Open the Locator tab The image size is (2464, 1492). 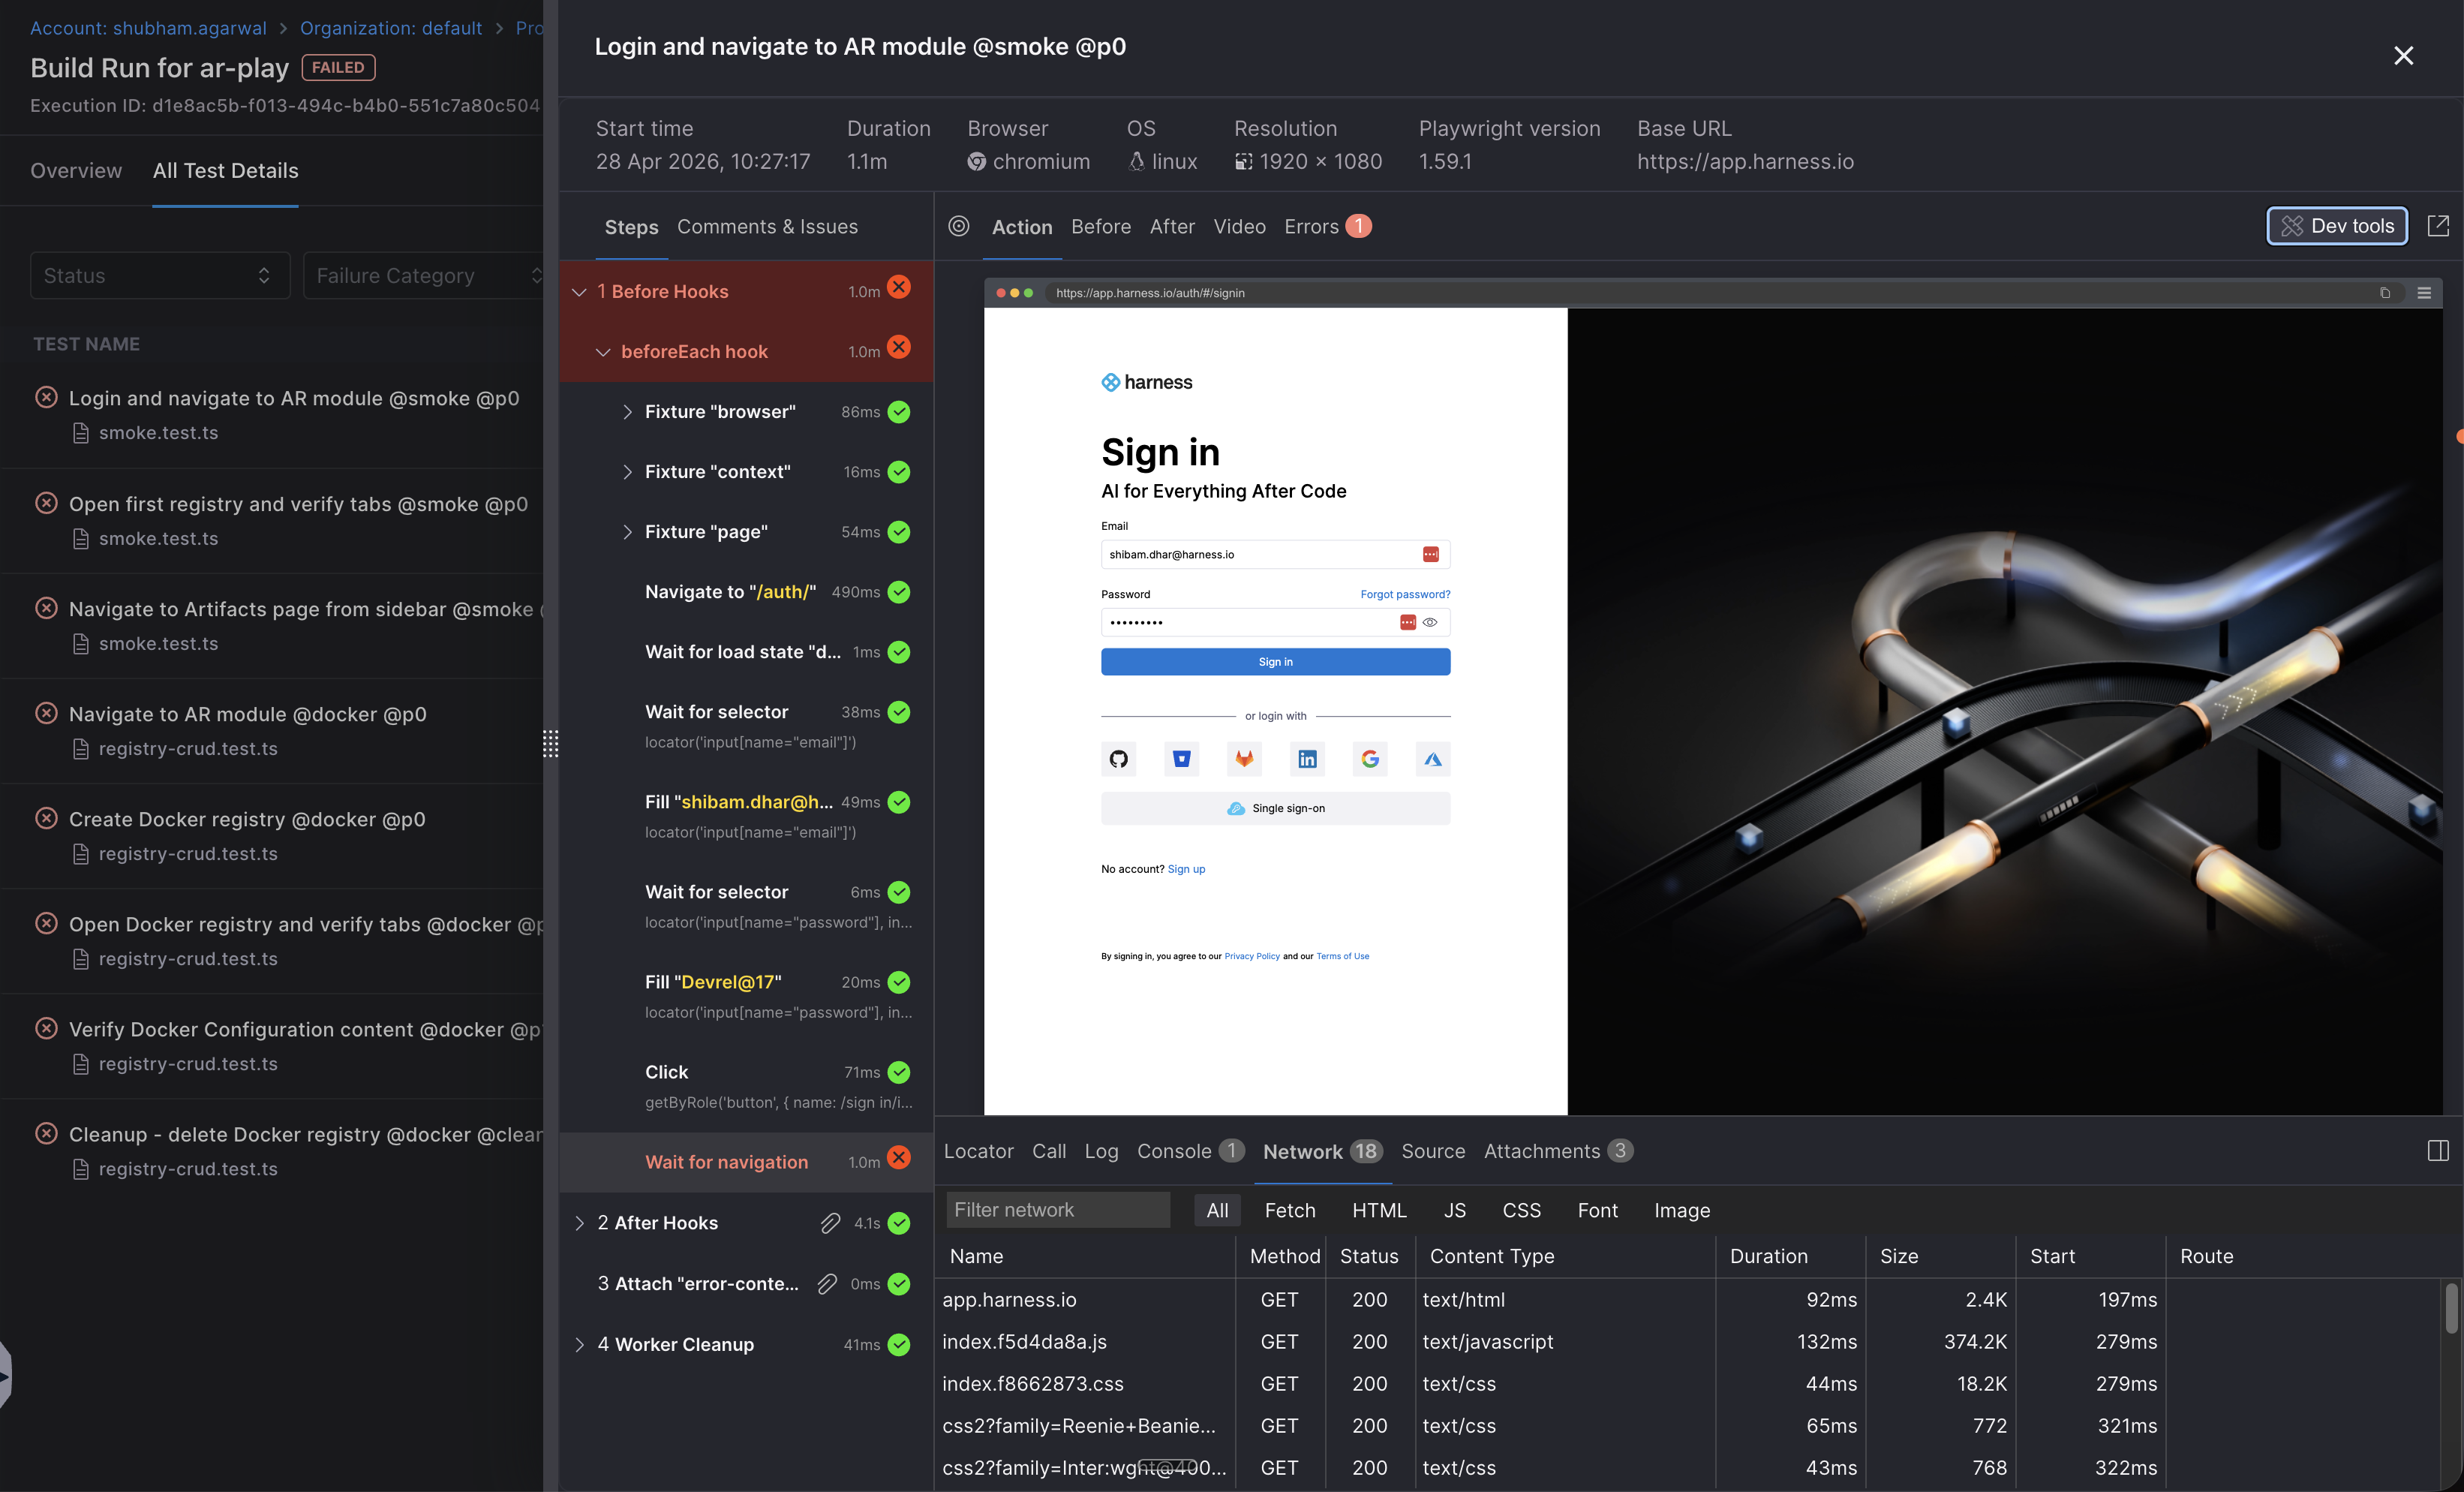tap(978, 1151)
